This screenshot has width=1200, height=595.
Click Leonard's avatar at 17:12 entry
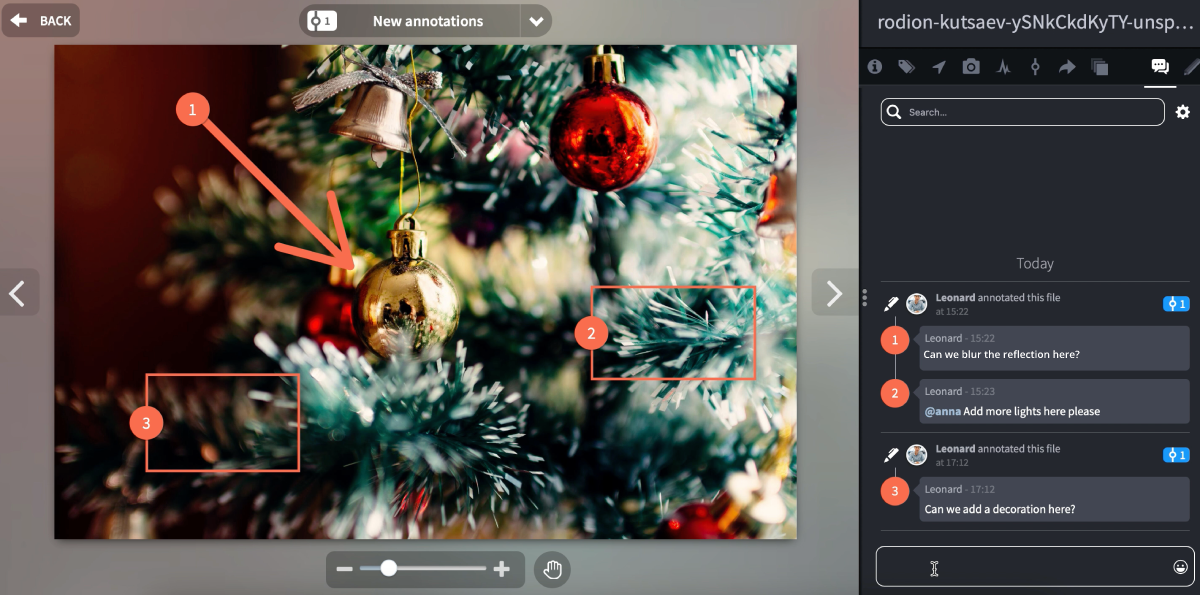917,455
